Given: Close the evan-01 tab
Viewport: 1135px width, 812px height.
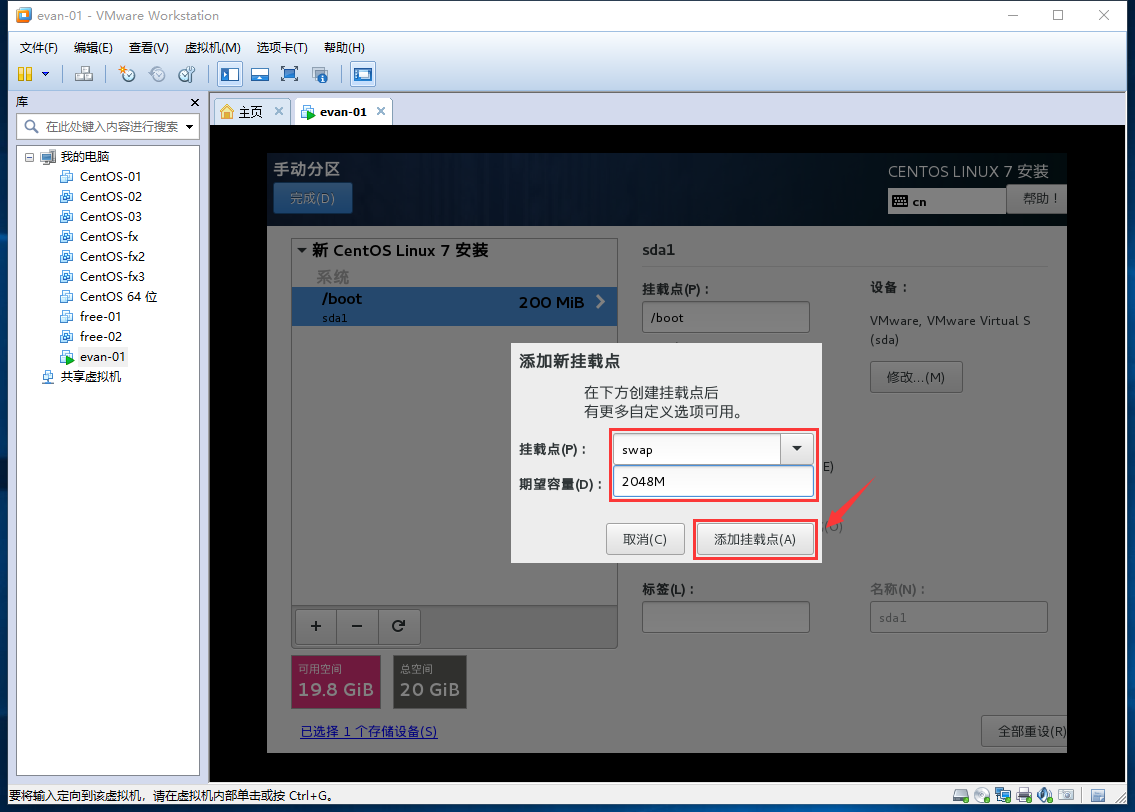Looking at the screenshot, I should pos(381,111).
